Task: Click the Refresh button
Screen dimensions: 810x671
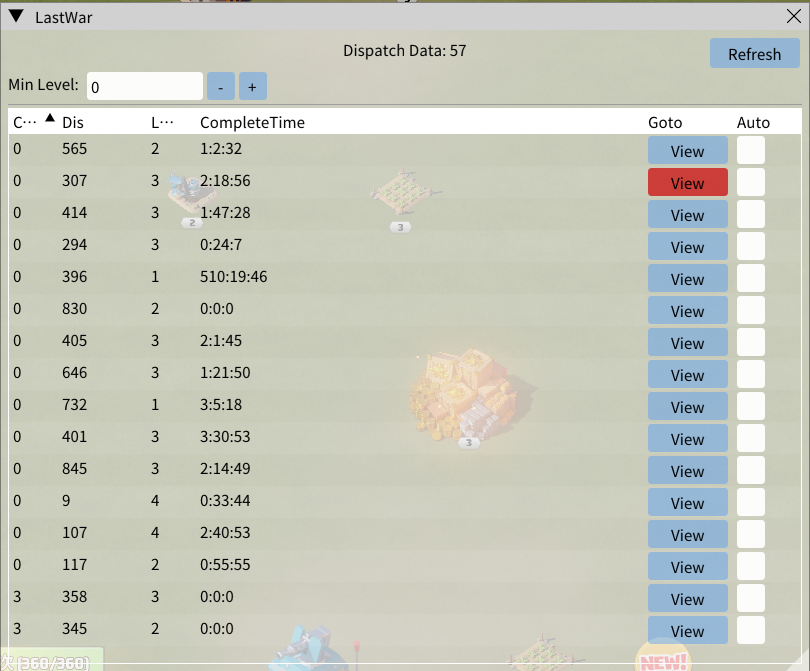Action: 754,54
